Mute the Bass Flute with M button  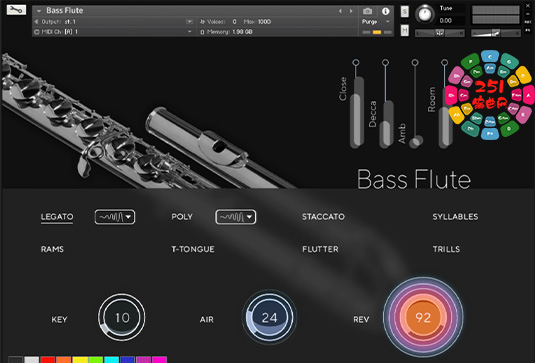(405, 31)
